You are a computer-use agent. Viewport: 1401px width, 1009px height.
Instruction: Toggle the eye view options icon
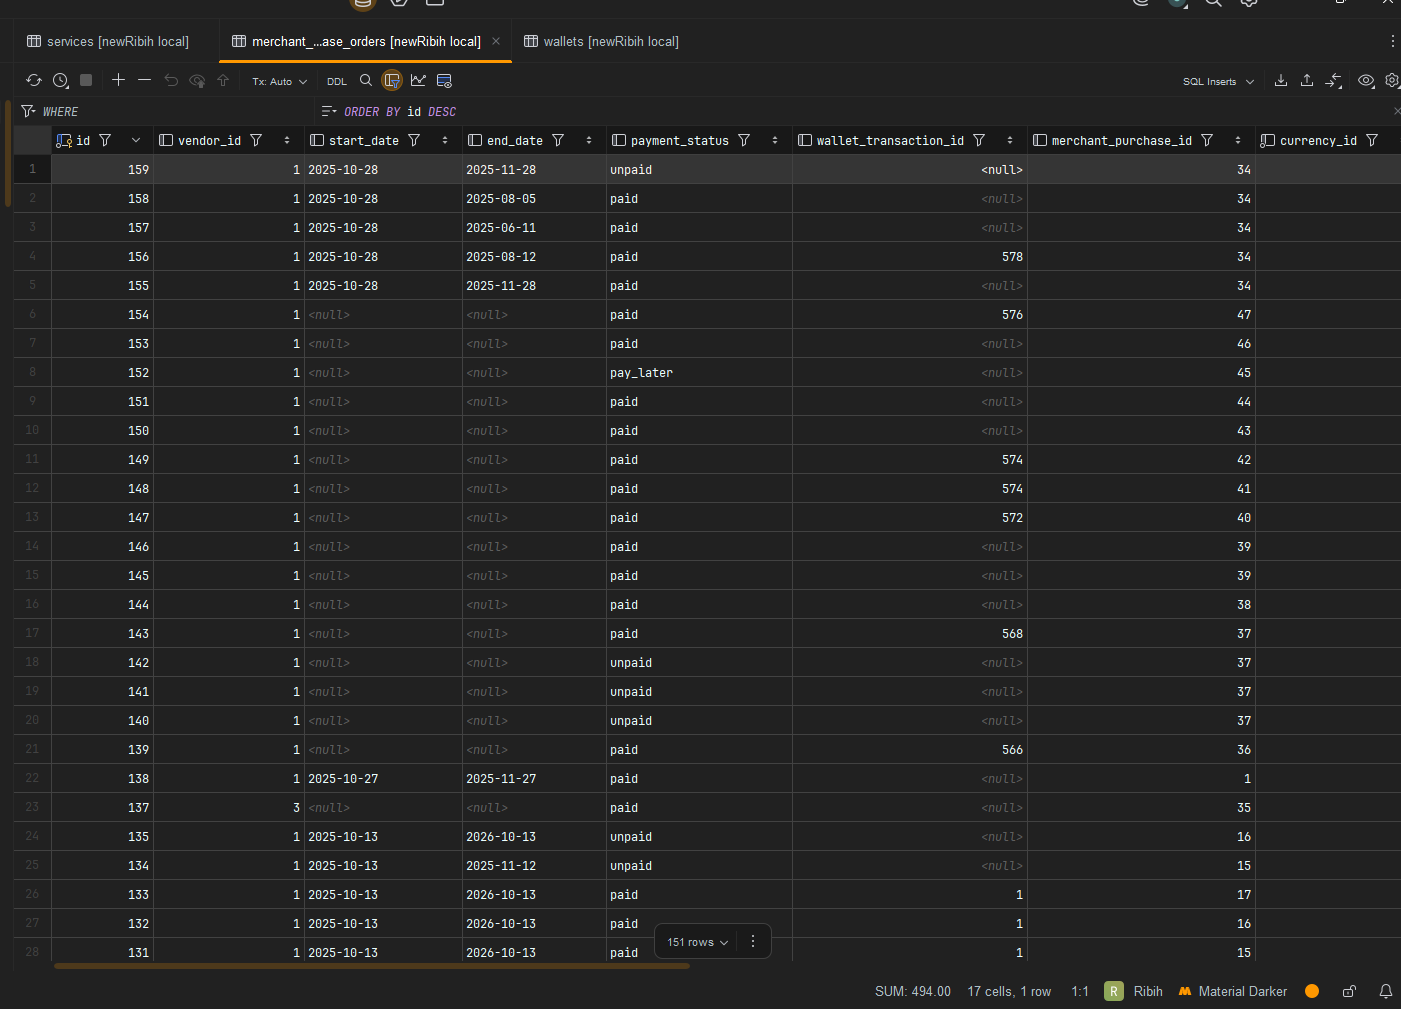(1366, 81)
